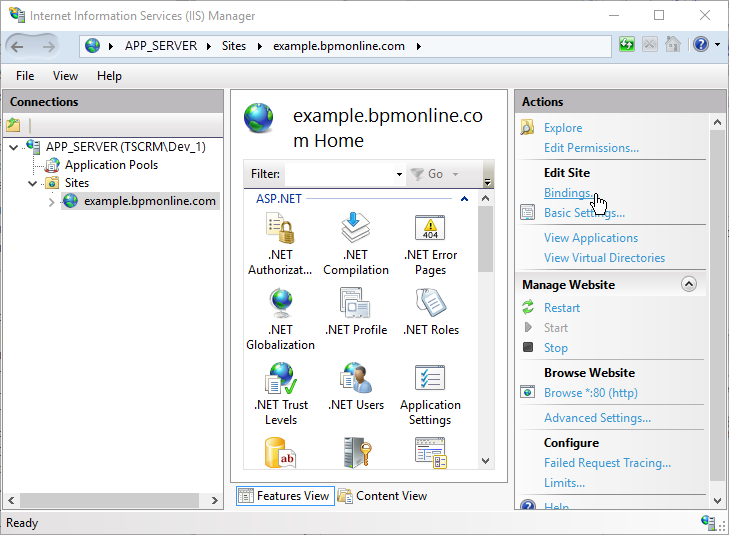Screen dimensions: 729x535
Task: Open the View menu
Action: point(65,76)
